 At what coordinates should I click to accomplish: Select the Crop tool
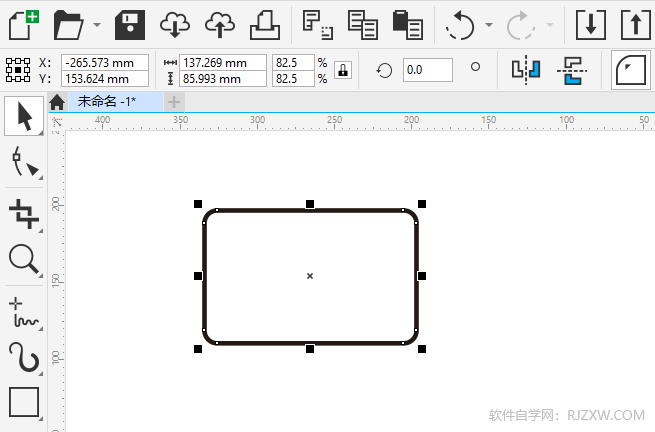pos(24,213)
